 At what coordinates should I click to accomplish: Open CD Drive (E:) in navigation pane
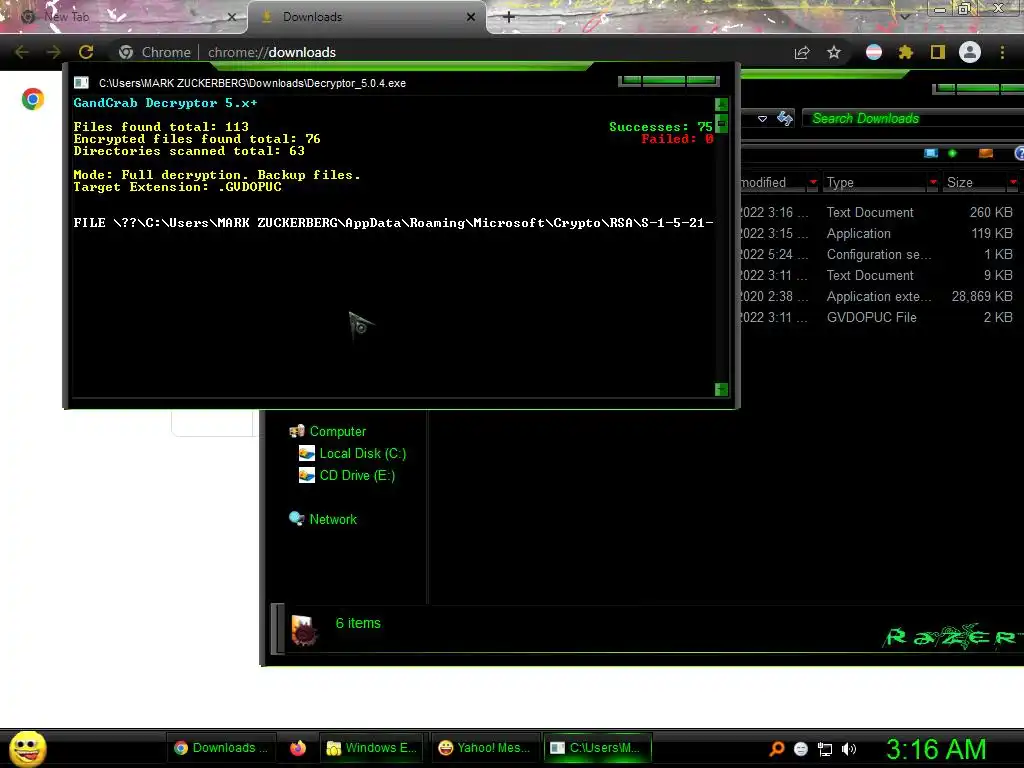pyautogui.click(x=357, y=475)
